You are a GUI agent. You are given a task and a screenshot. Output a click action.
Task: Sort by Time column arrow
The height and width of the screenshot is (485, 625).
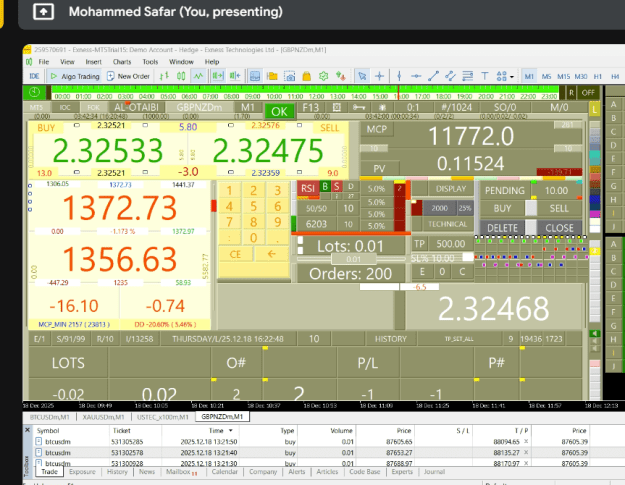click(x=230, y=431)
